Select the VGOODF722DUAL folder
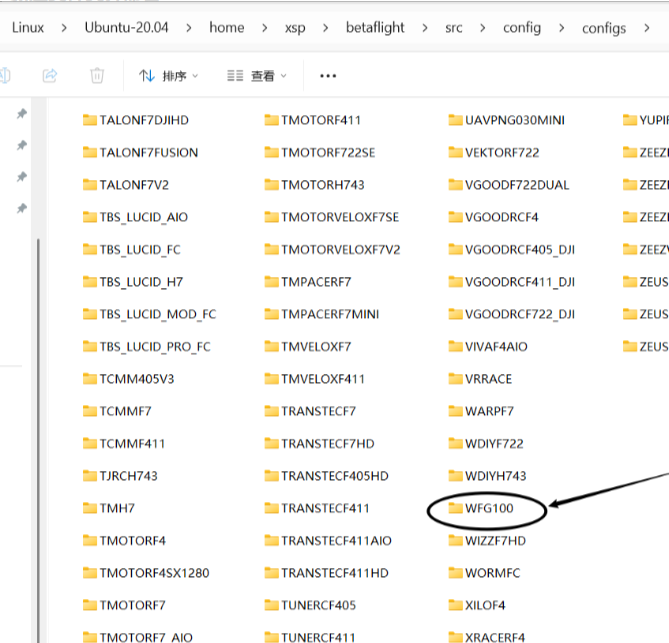Image resolution: width=669 pixels, height=643 pixels. tap(516, 185)
